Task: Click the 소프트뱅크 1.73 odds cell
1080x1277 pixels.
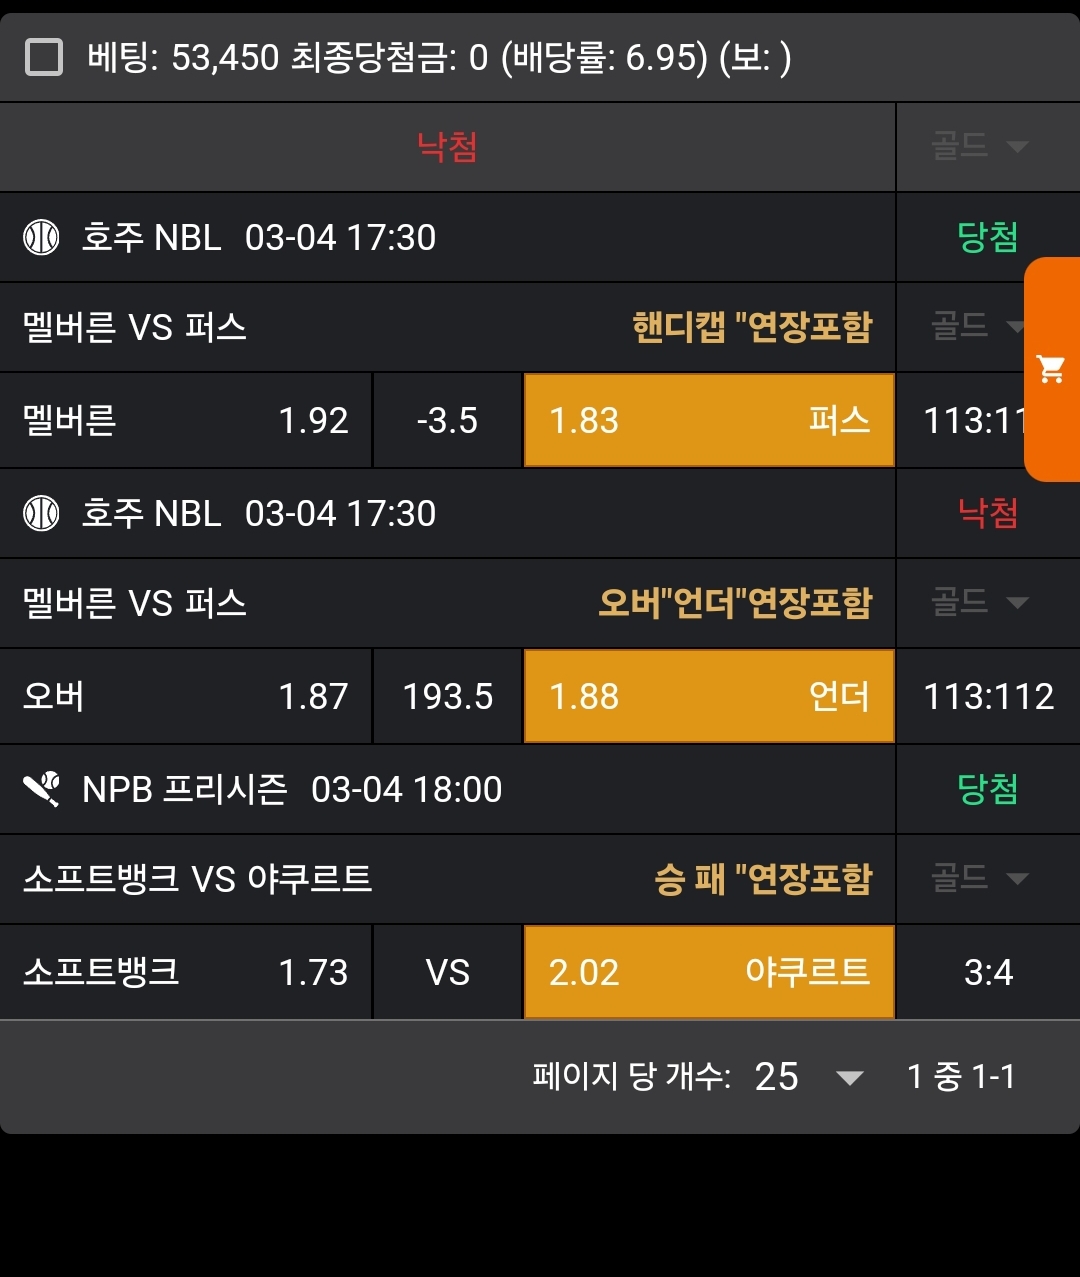Action: [186, 973]
